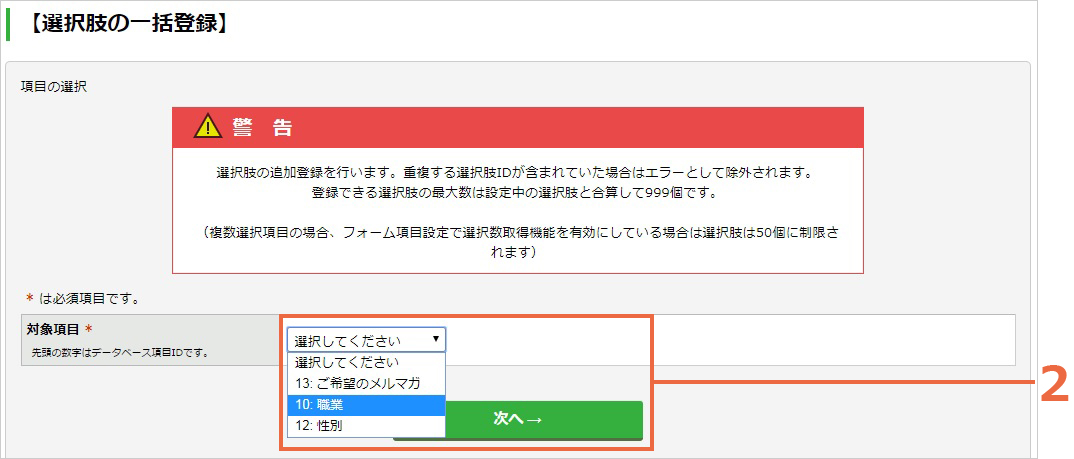Choose 10: 職業 option
The height and width of the screenshot is (459, 1074).
366,405
